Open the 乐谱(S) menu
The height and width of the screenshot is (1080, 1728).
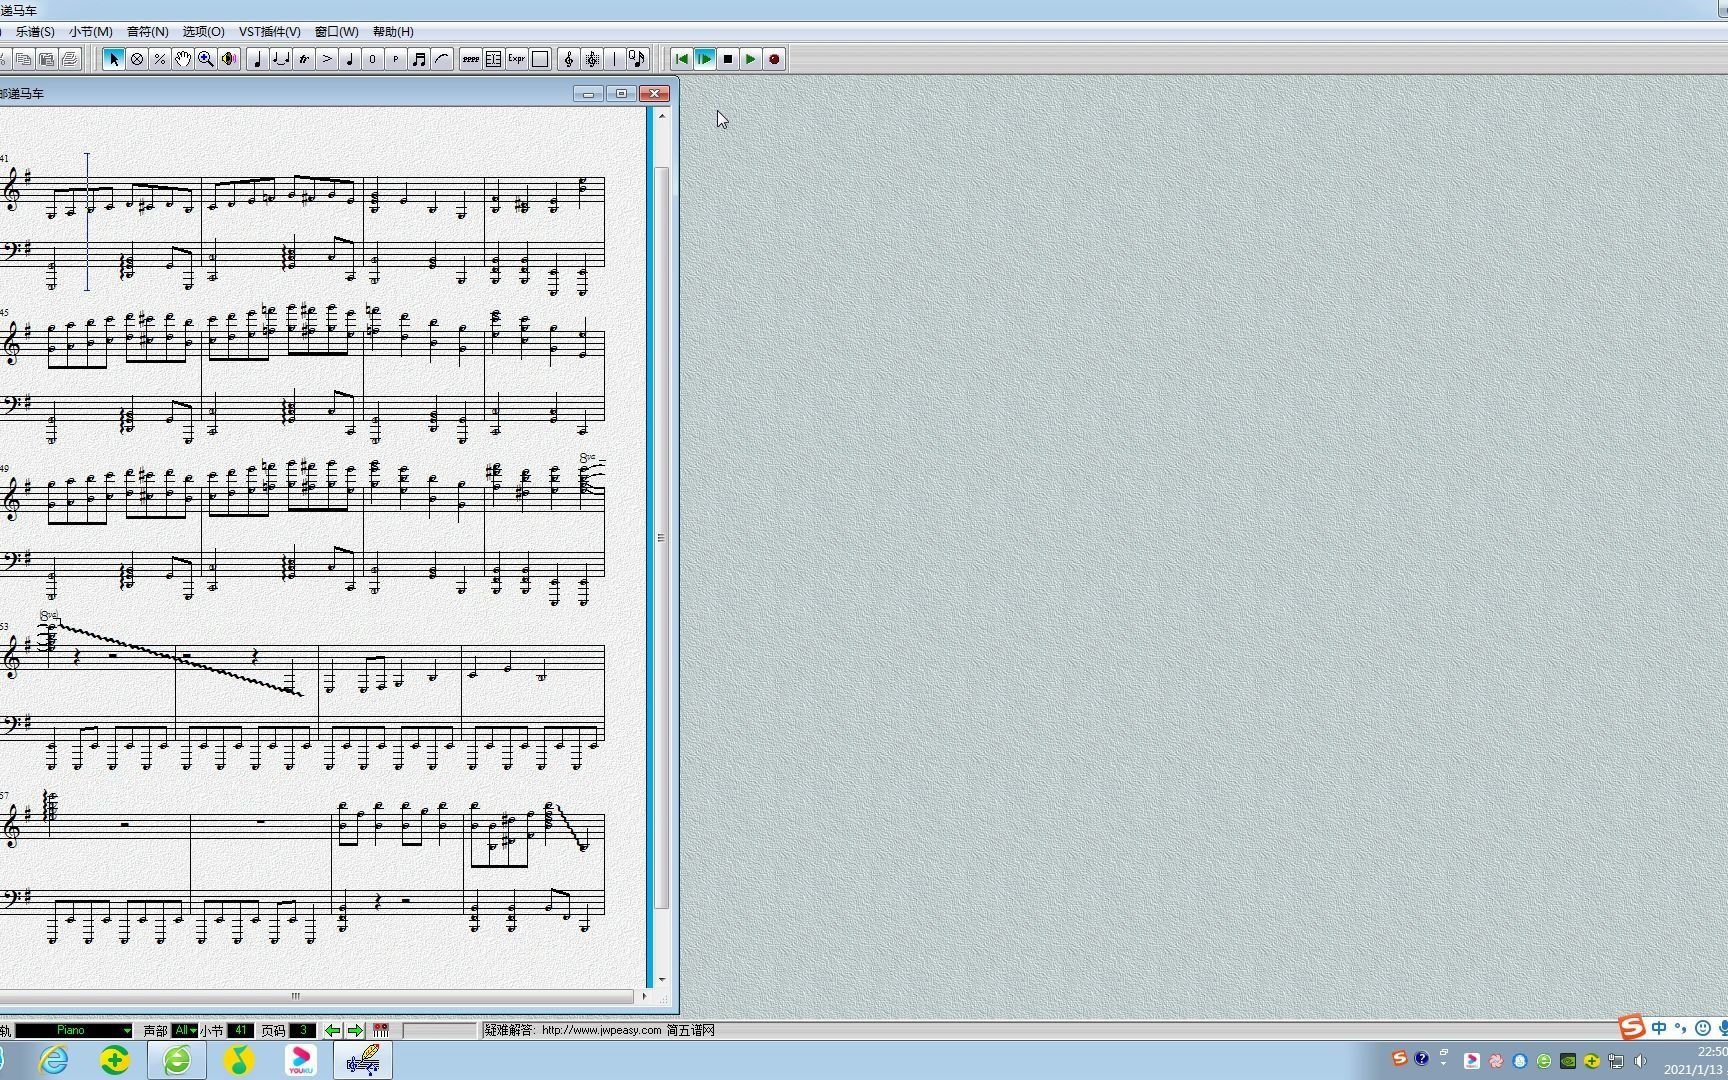35,32
